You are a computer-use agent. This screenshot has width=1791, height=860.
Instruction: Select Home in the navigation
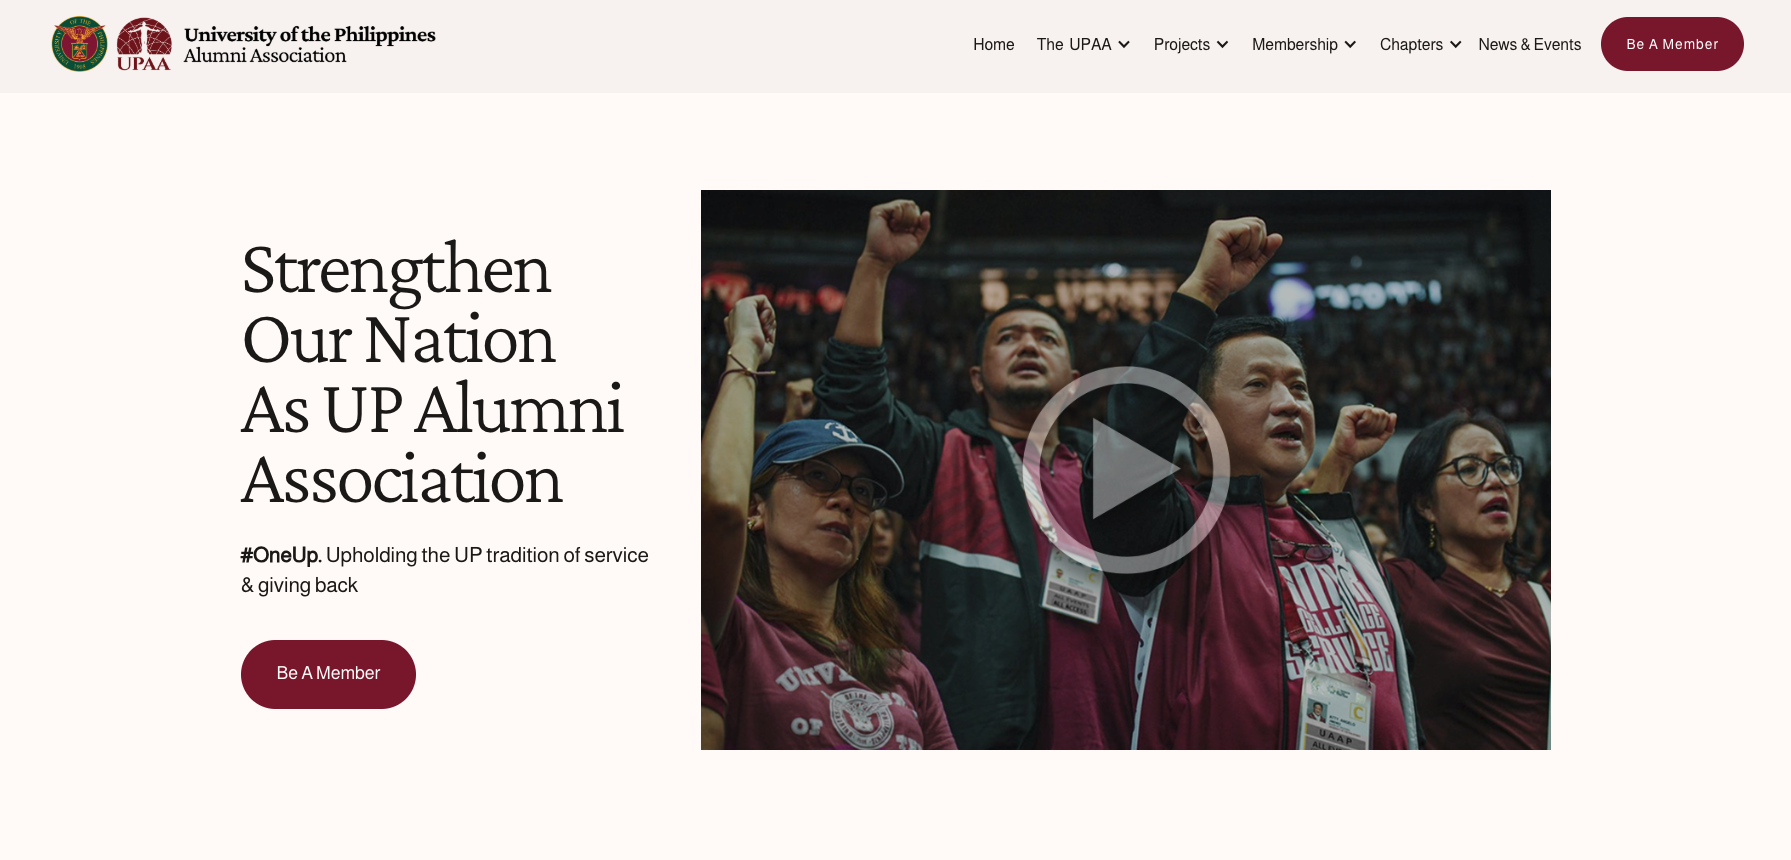click(993, 44)
